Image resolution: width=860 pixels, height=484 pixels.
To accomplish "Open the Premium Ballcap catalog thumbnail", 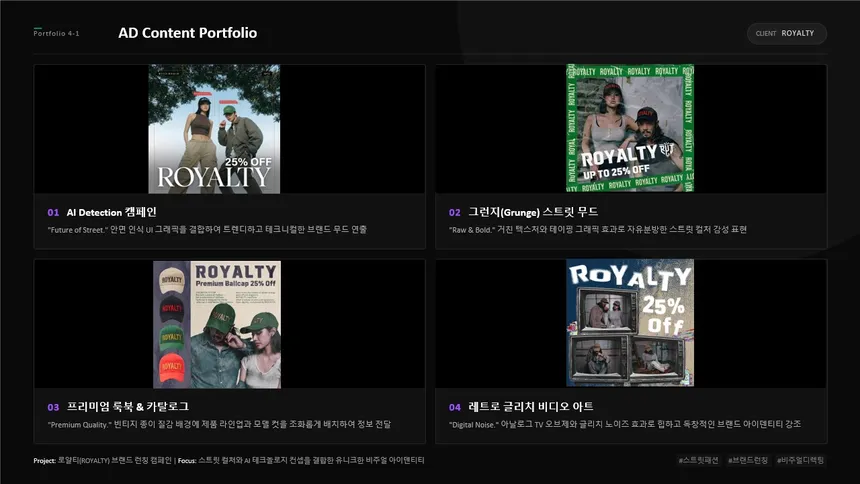I will (x=217, y=324).
